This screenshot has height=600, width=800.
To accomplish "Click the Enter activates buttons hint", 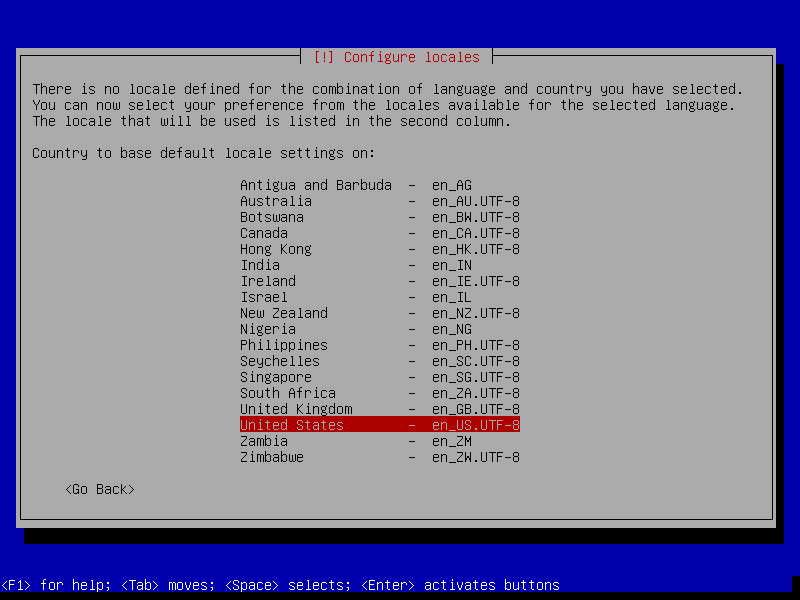I will pos(465,584).
